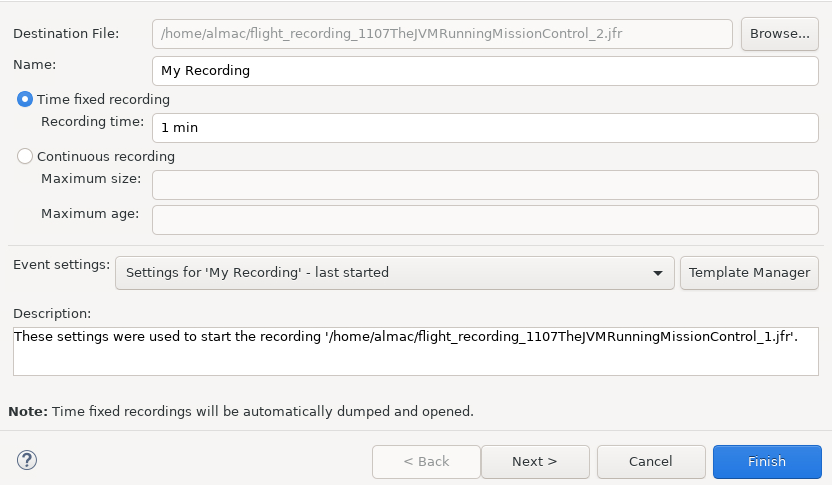The image size is (832, 485).
Task: Open the Template Manager
Action: click(x=749, y=272)
